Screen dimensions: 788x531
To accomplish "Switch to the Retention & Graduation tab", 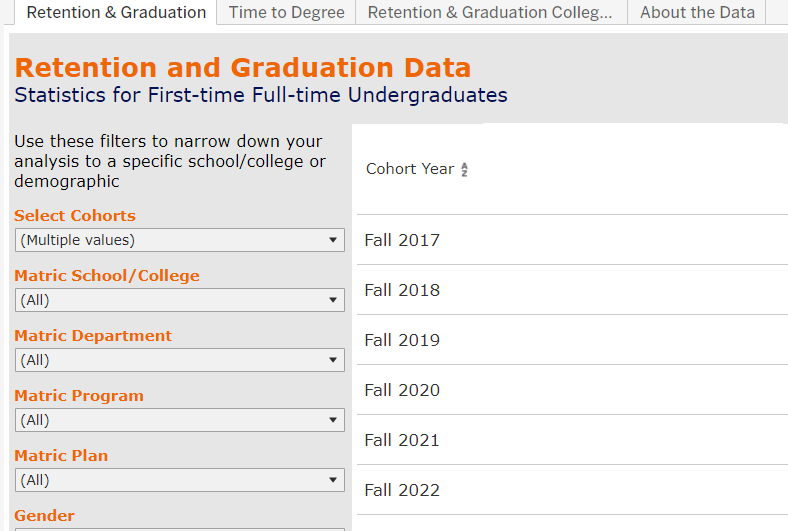I will [116, 13].
